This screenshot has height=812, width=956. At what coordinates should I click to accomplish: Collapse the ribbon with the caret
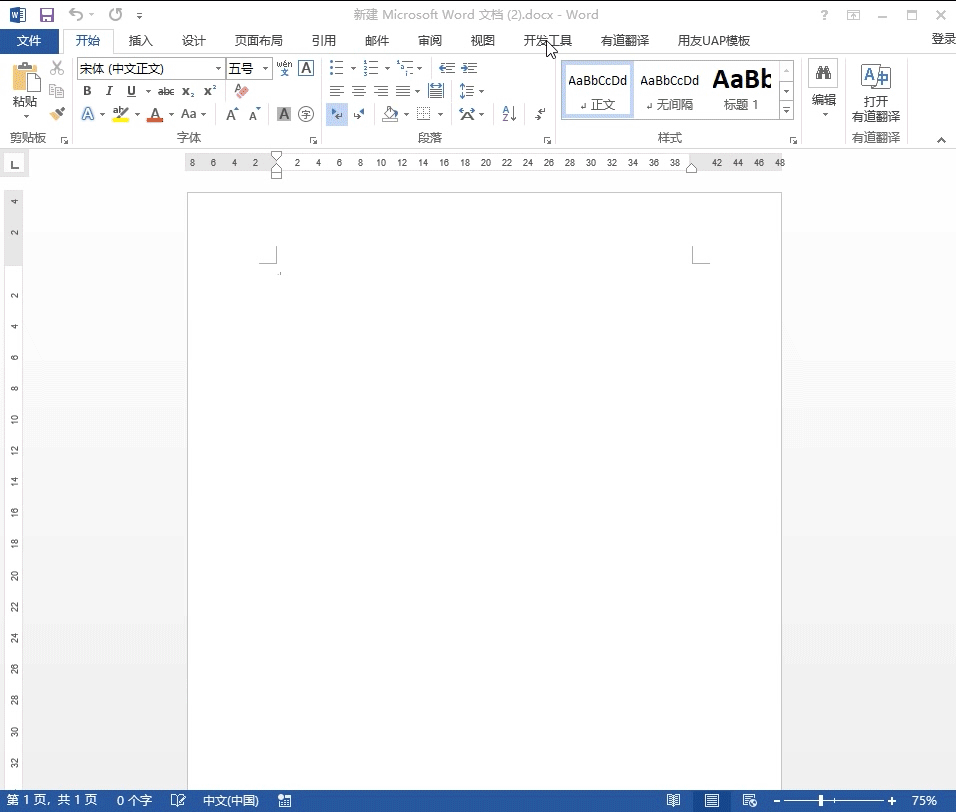tap(941, 140)
